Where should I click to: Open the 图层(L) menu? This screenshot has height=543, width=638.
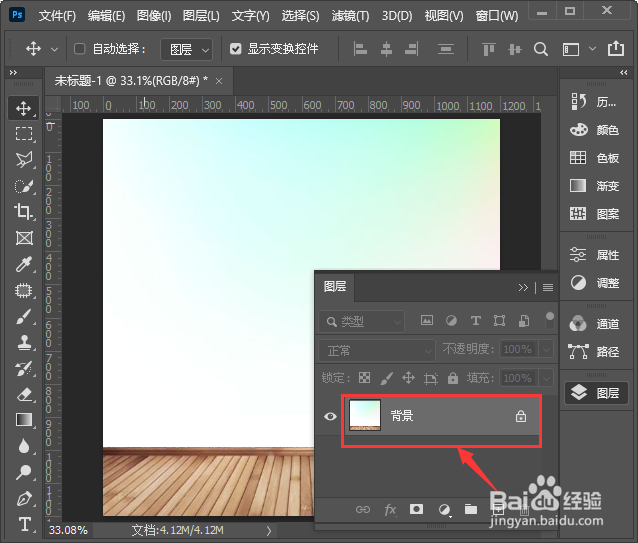201,16
